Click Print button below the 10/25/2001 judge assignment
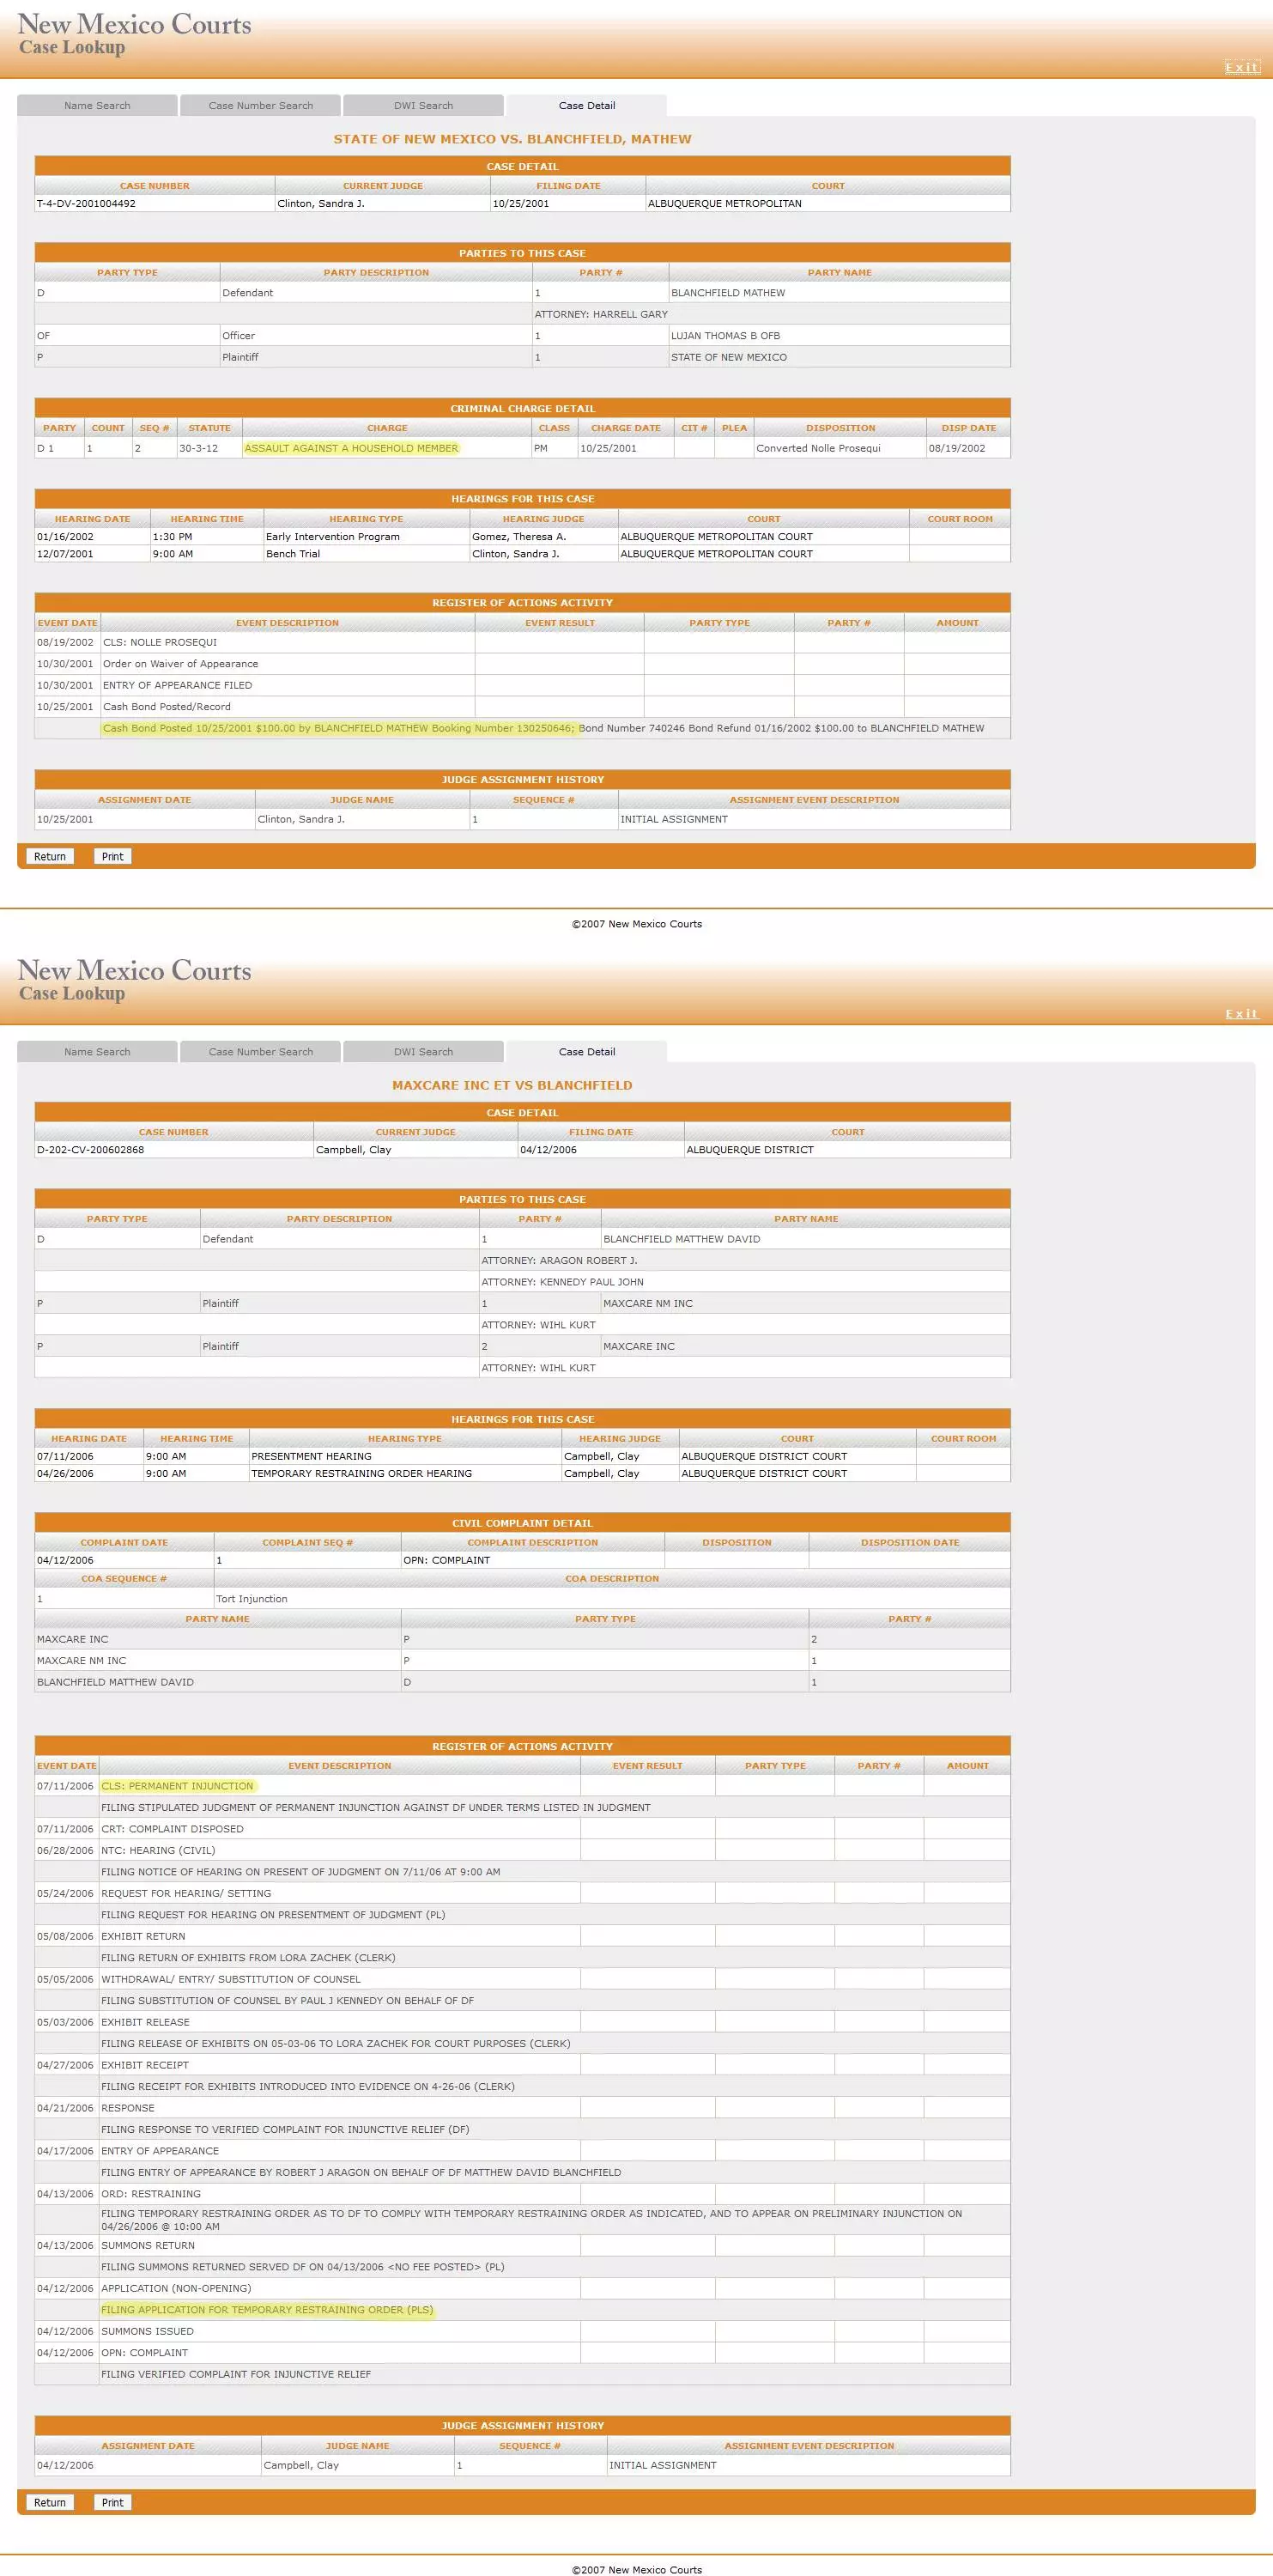 [113, 856]
